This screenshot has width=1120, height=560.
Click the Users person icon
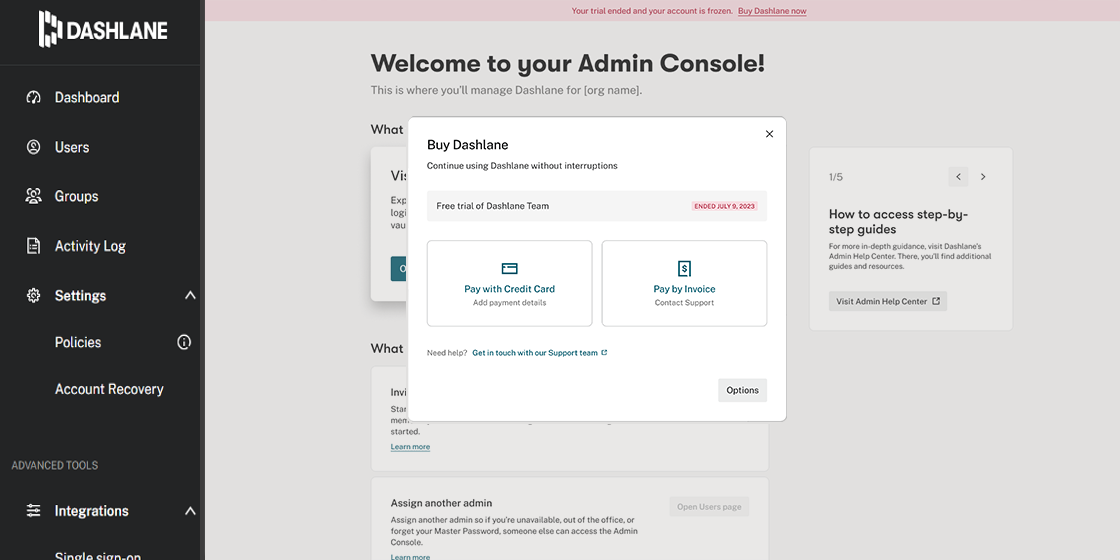[34, 147]
